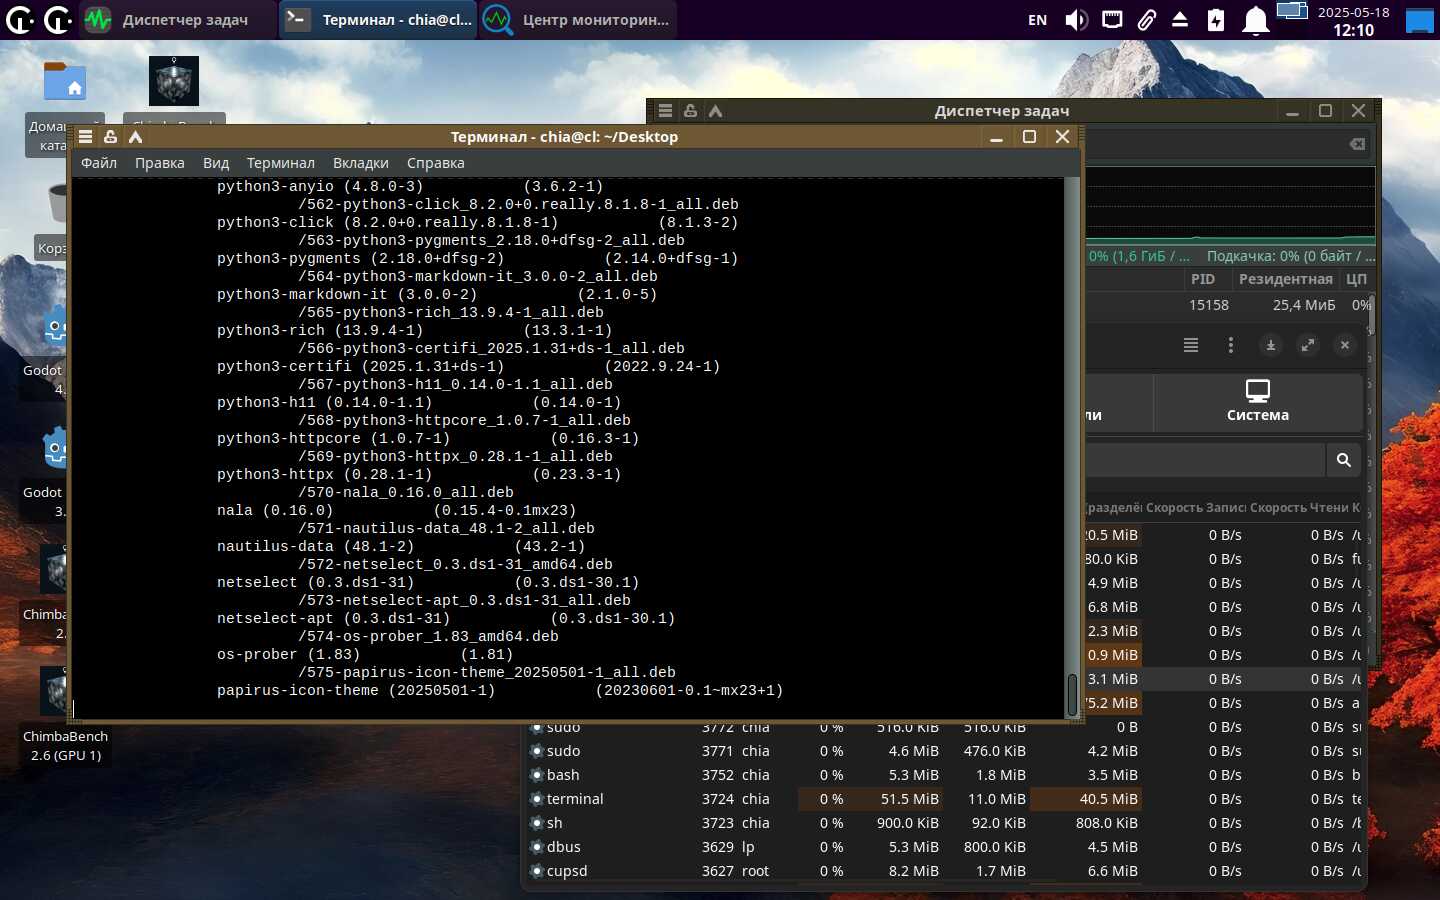Image resolution: width=1440 pixels, height=900 pixels.
Task: Open the Вкладки menu in Terminal
Action: click(x=361, y=163)
